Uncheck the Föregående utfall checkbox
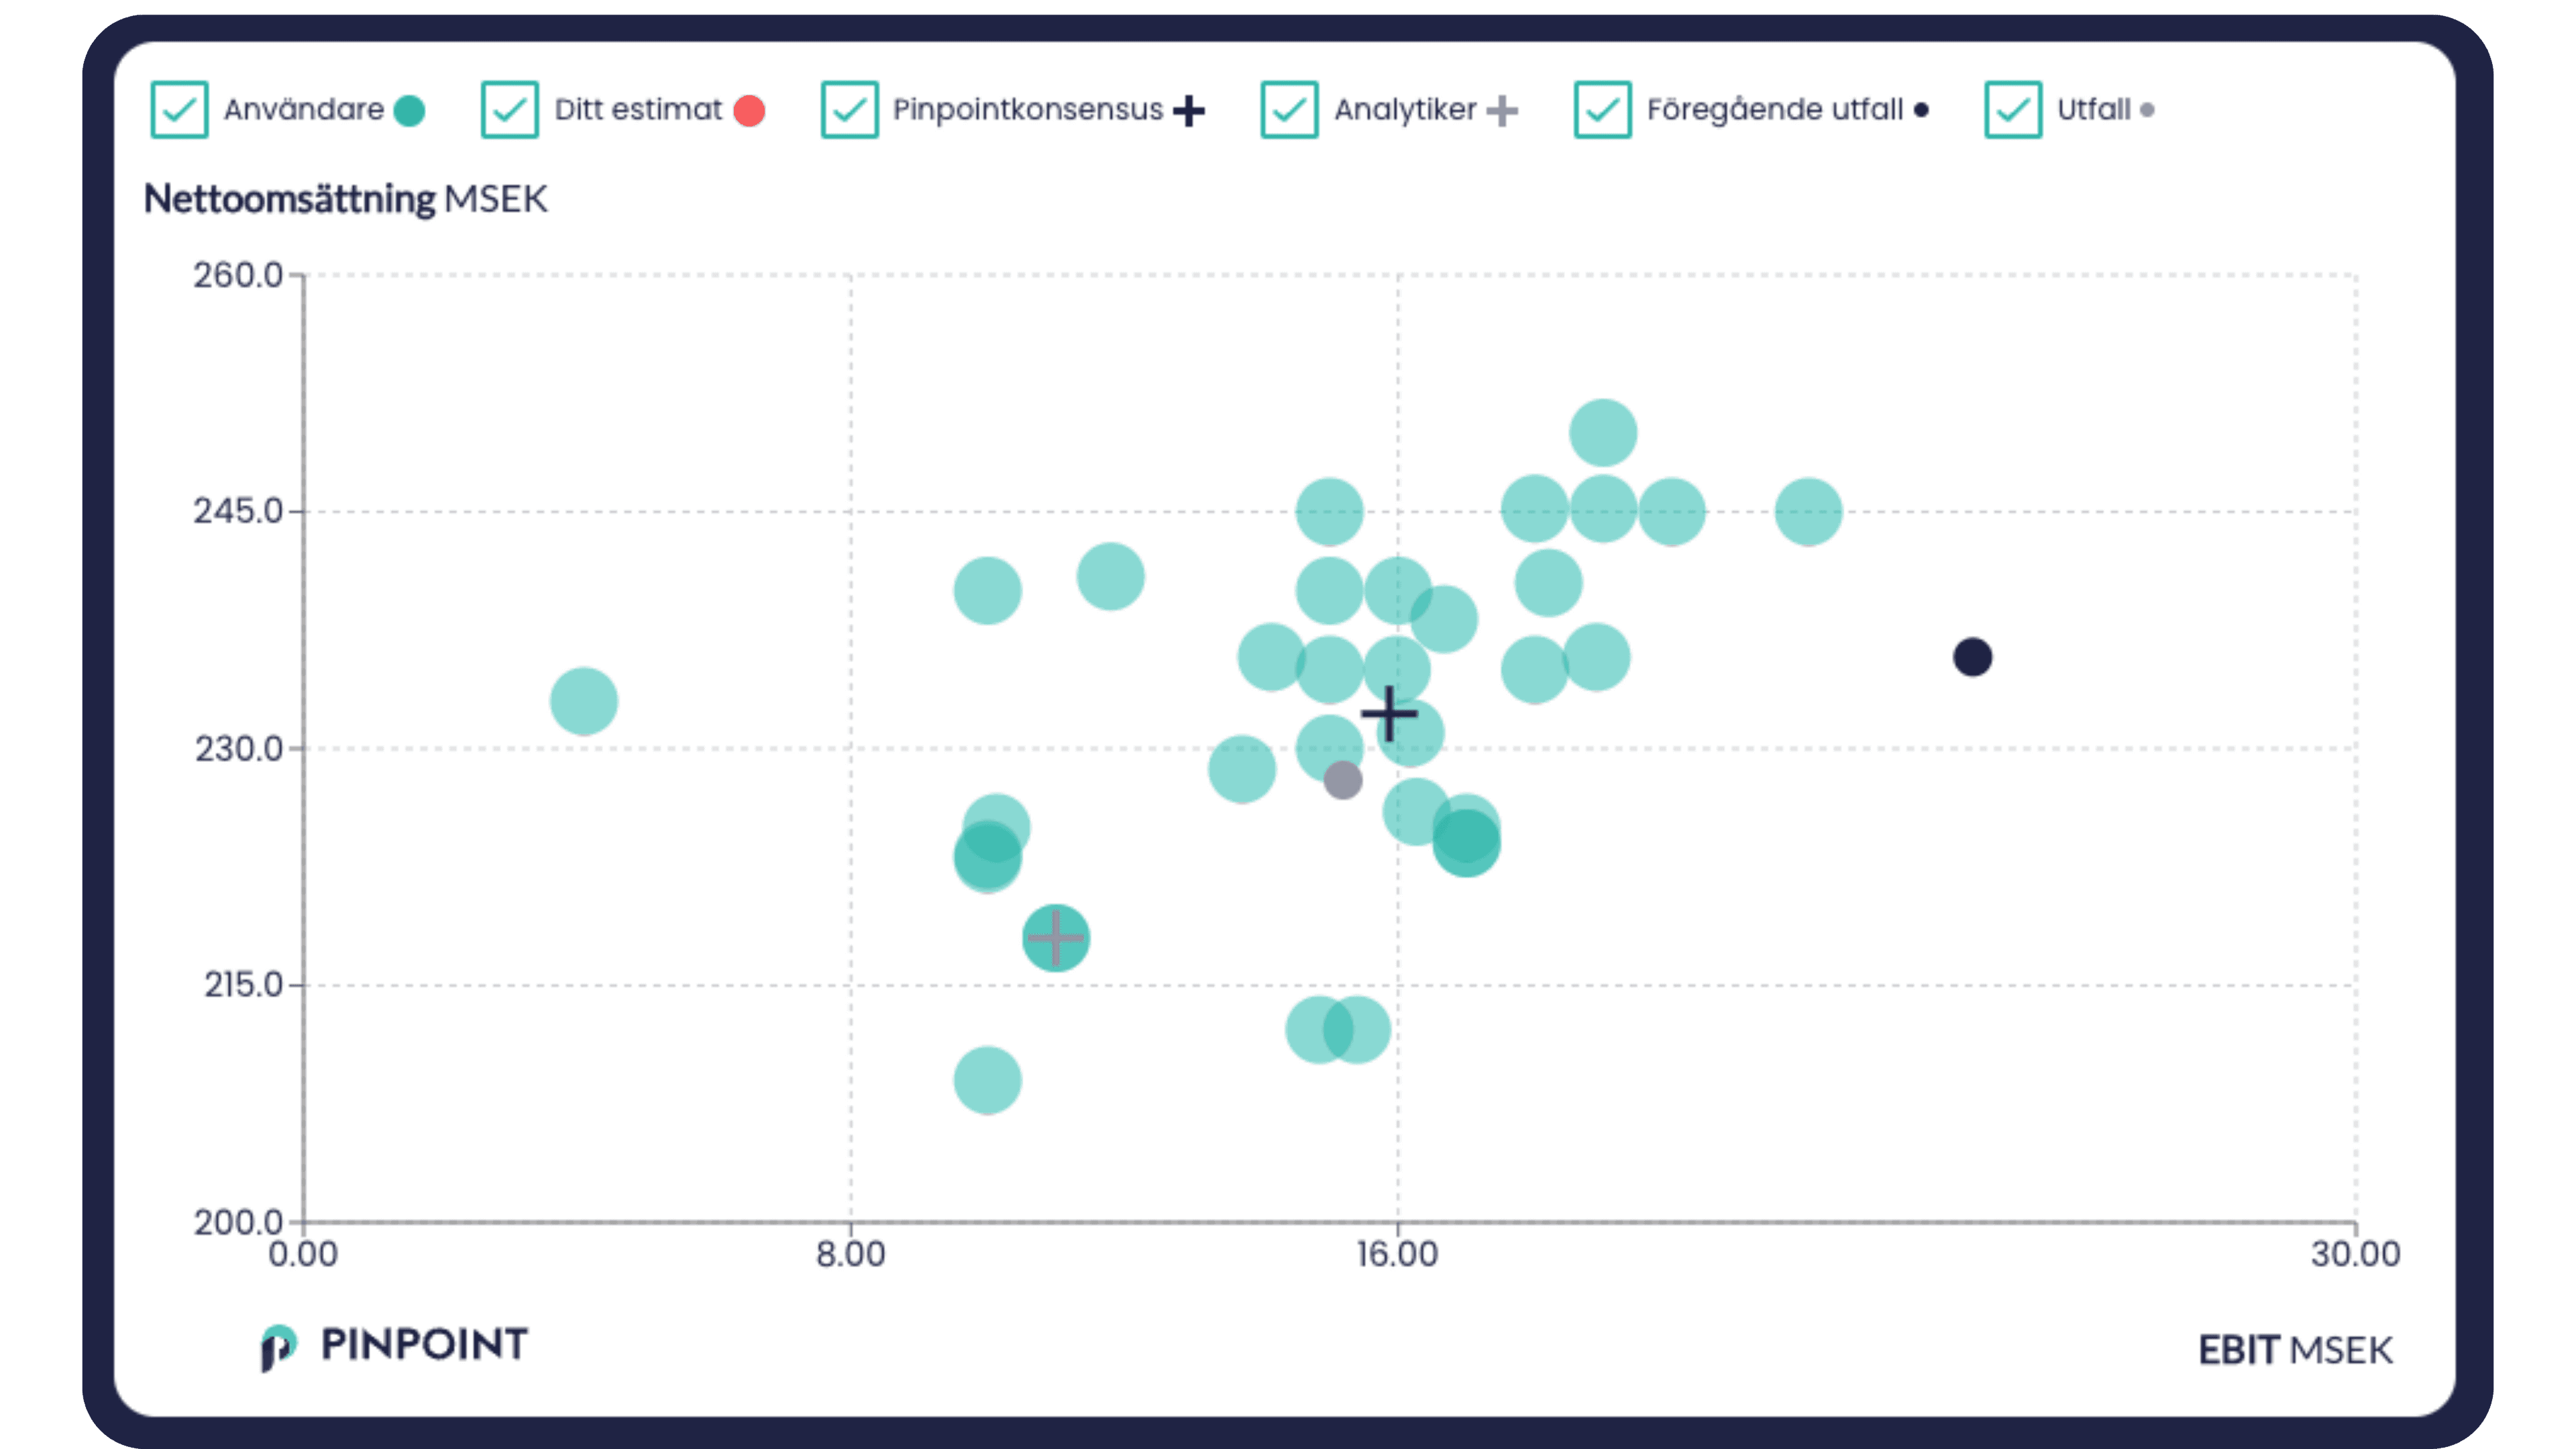Screen dimensions: 2576x1449 [1602, 109]
